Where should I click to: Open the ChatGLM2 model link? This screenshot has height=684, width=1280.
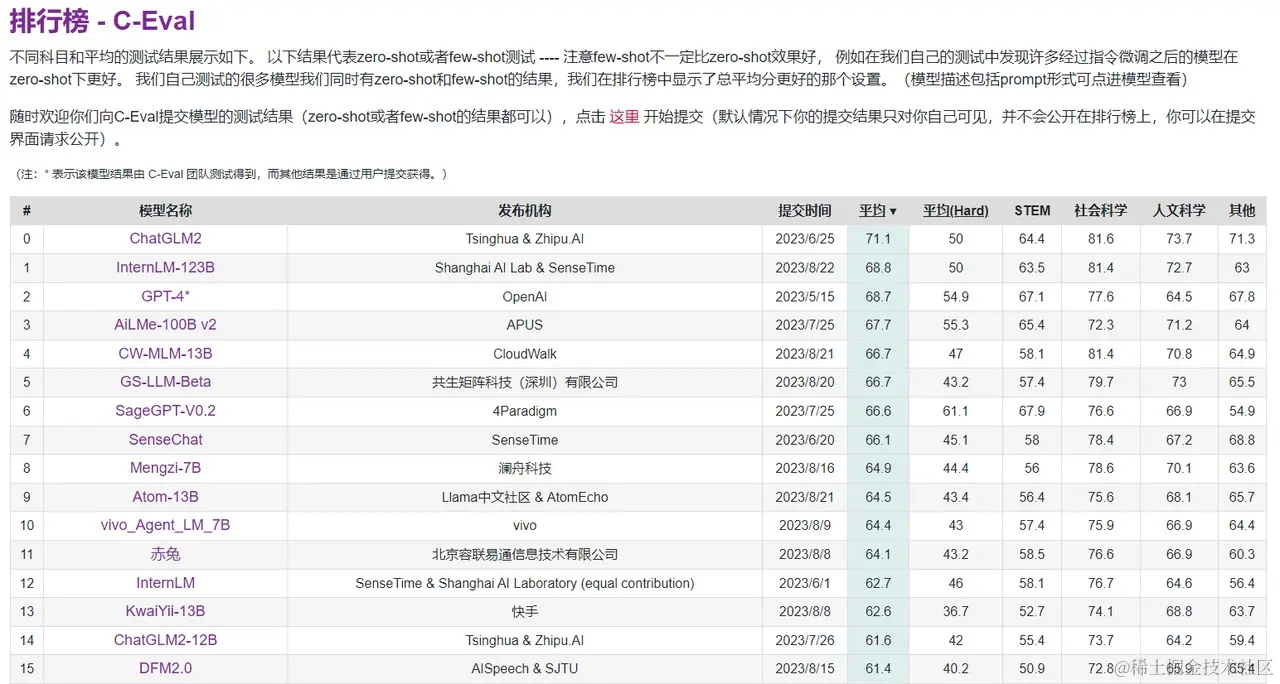(165, 239)
